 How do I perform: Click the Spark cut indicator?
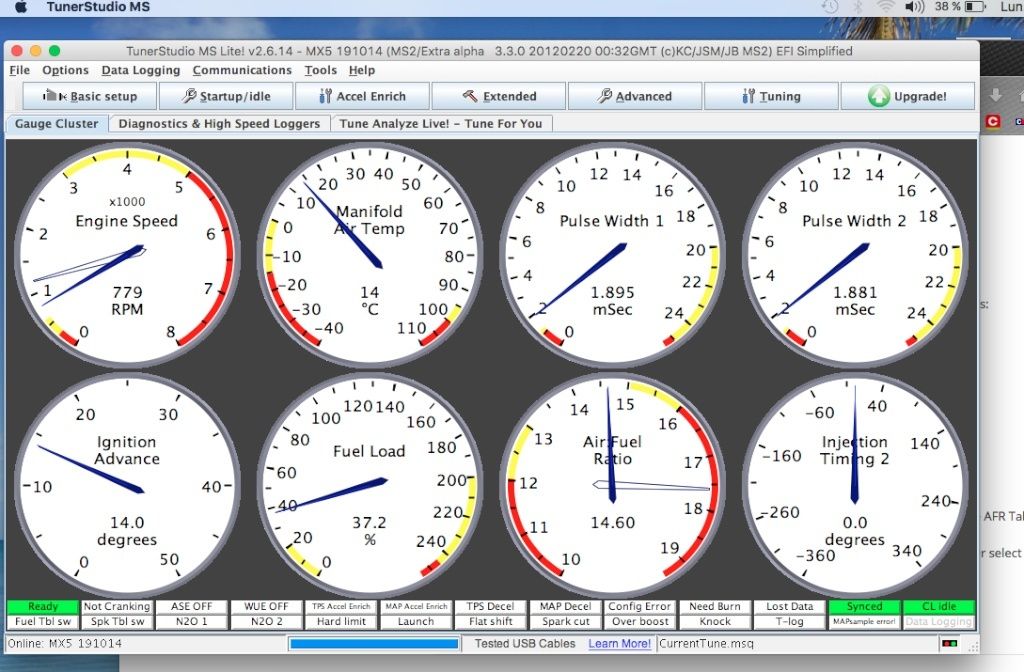[566, 622]
